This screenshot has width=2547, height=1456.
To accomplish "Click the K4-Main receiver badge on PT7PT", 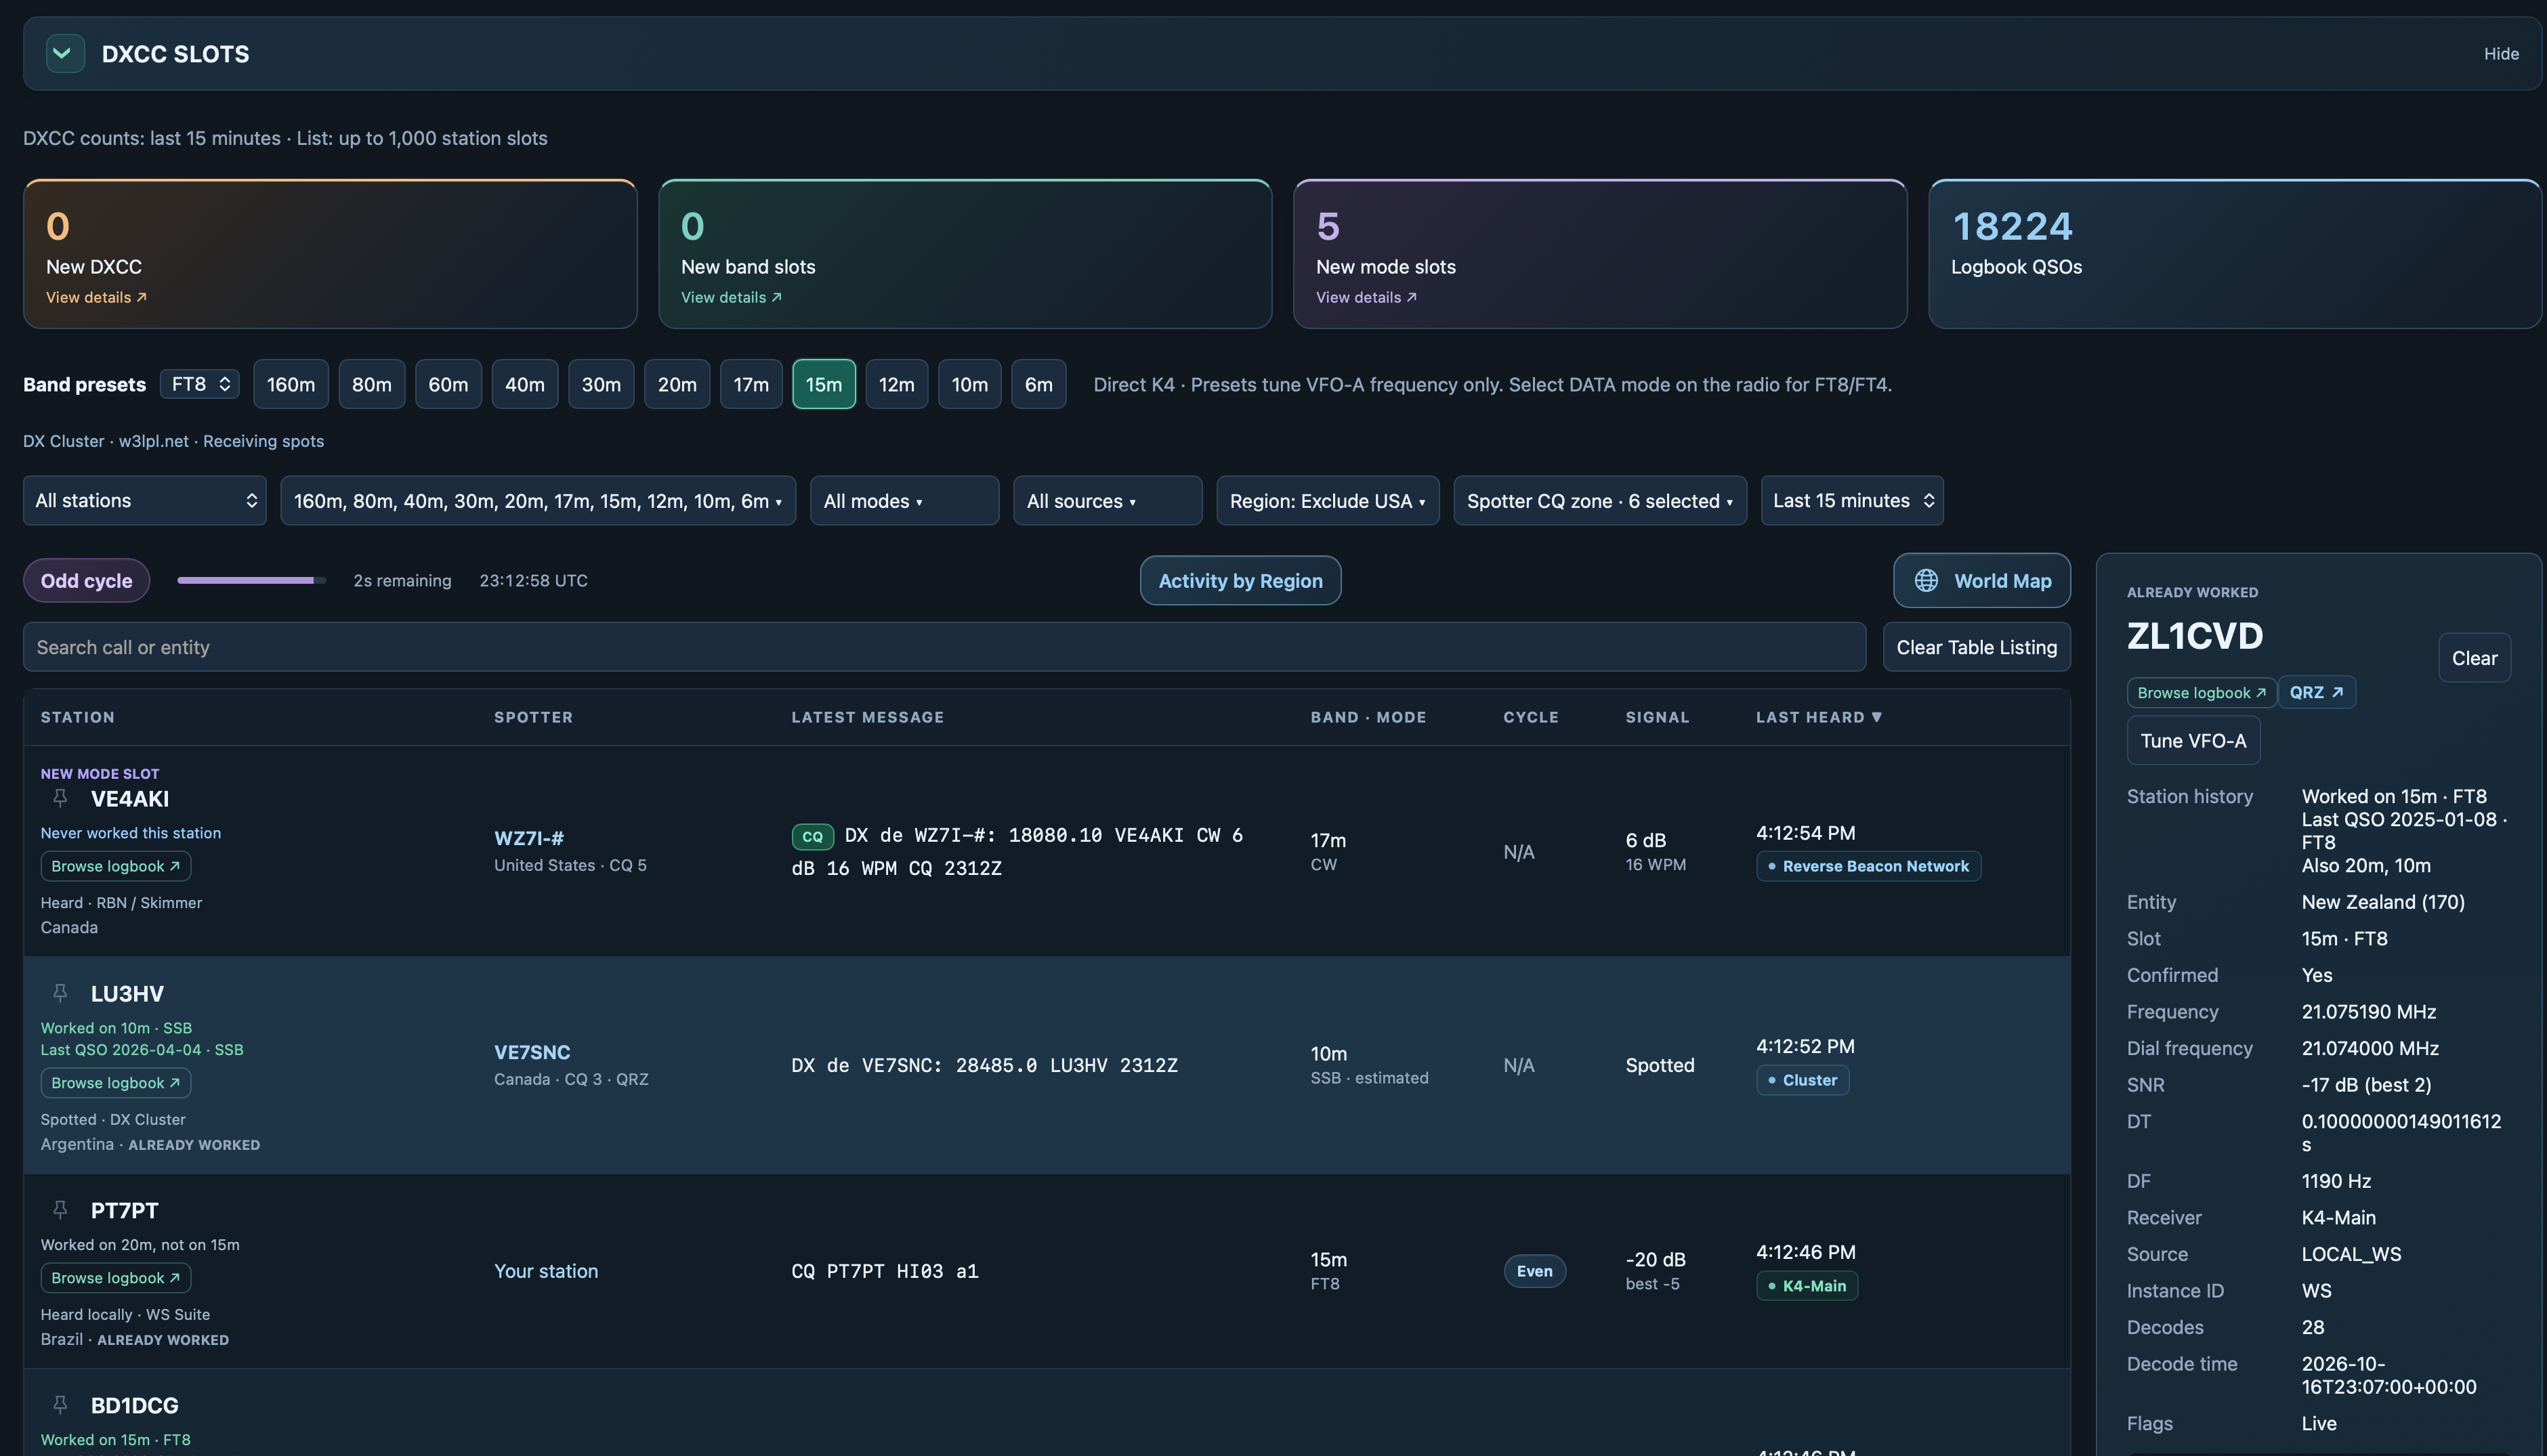I will tap(1807, 1286).
